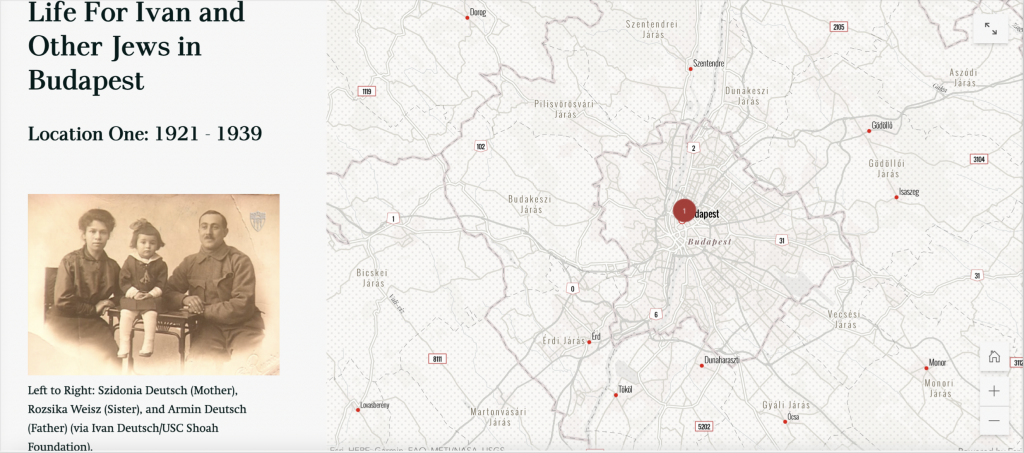Viewport: 1024px width, 453px height.
Task: Click the Lovasberény town marker dot
Action: tap(357, 410)
